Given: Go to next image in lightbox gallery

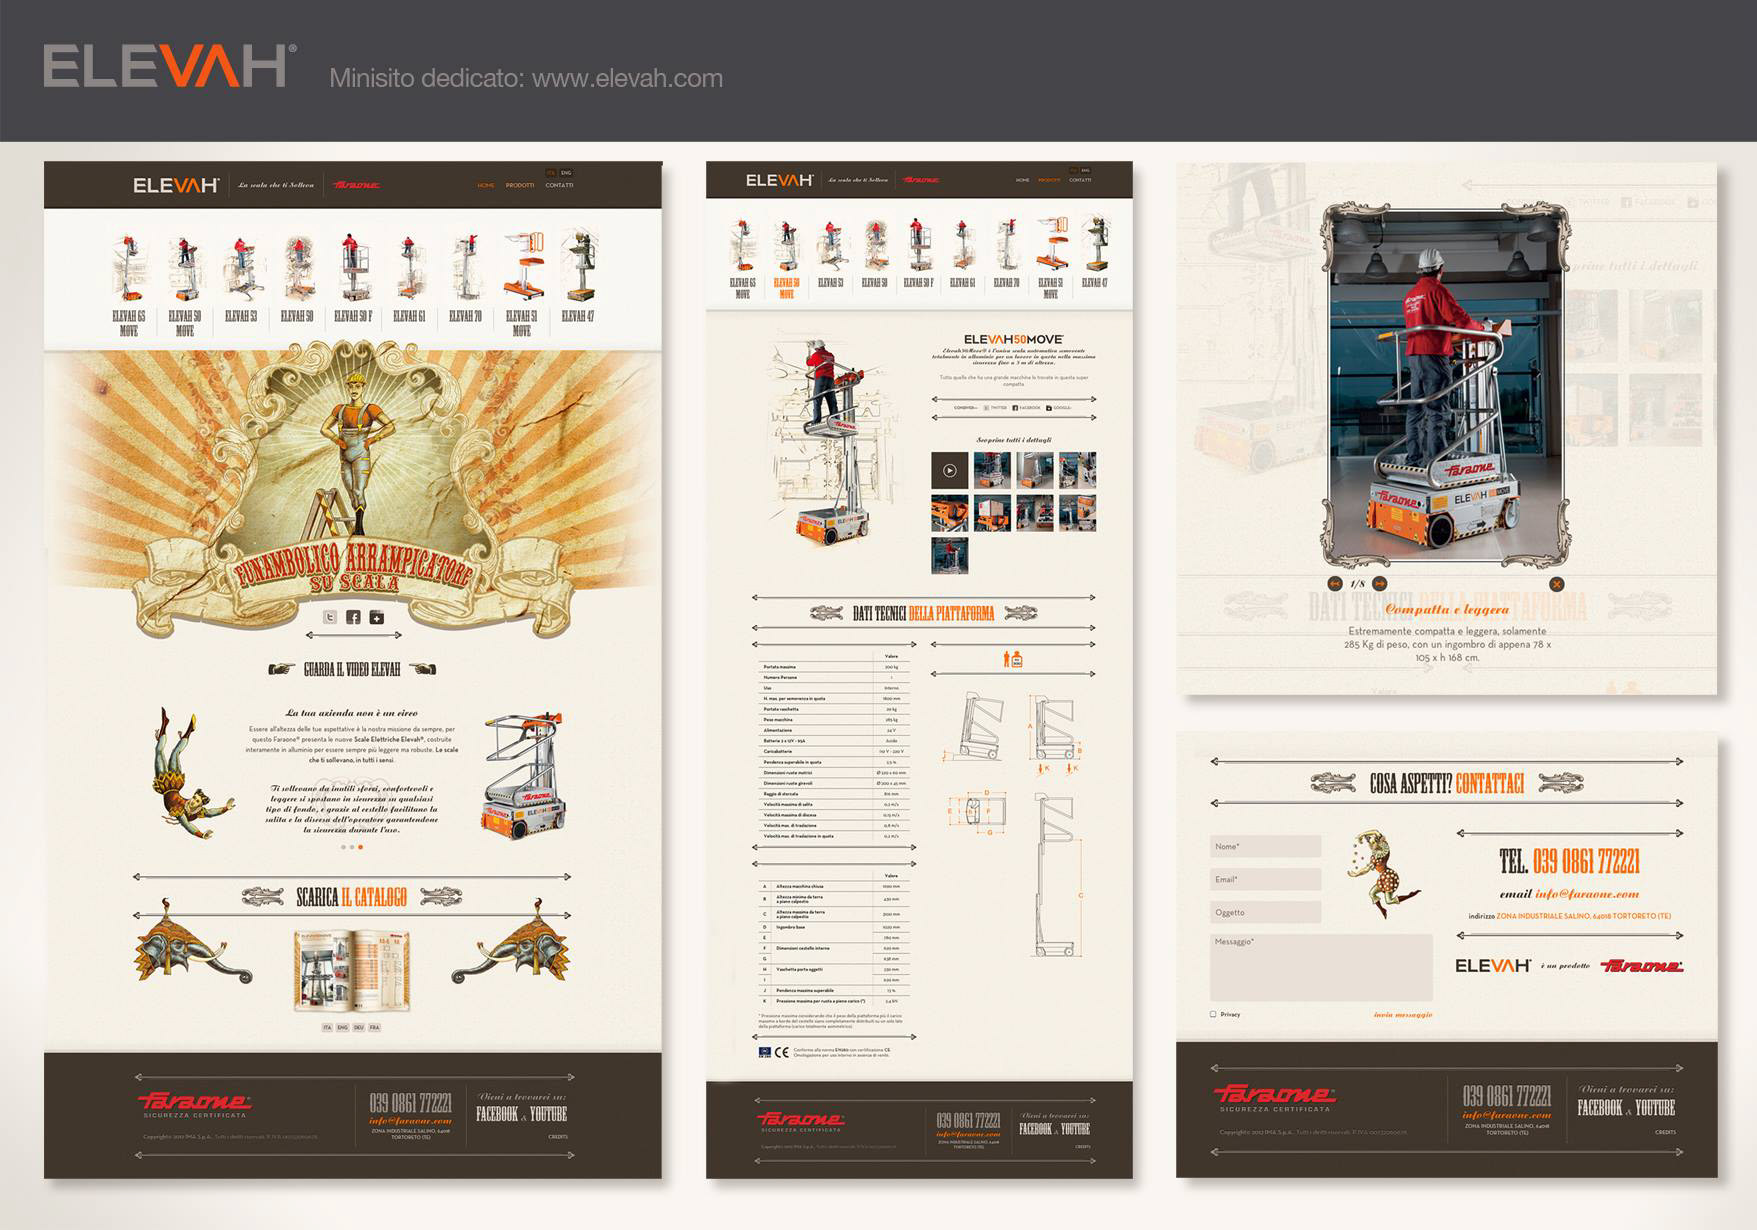Looking at the screenshot, I should [1380, 583].
